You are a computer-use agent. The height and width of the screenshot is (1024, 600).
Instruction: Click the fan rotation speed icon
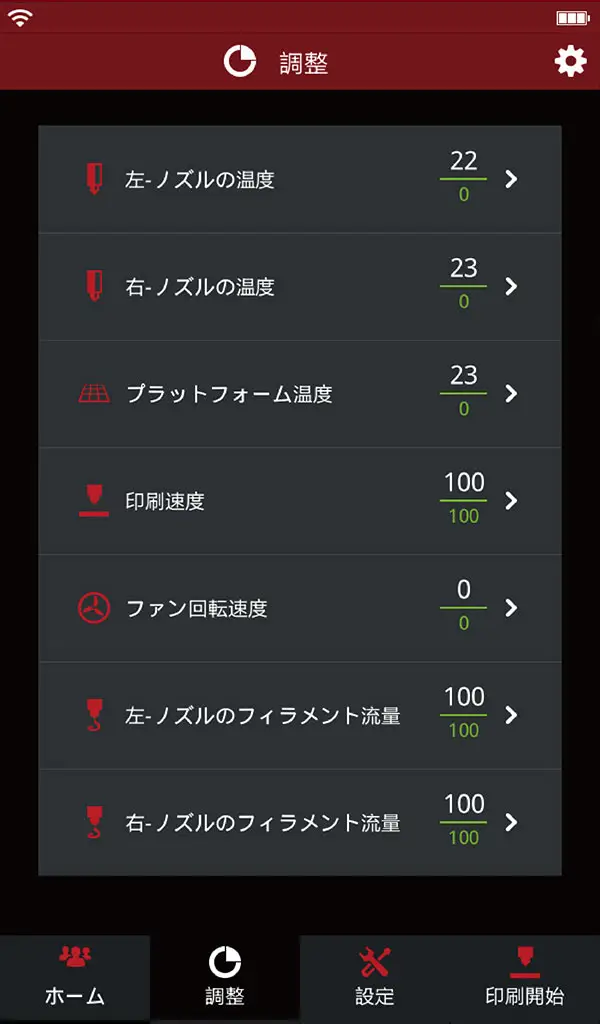click(x=94, y=607)
